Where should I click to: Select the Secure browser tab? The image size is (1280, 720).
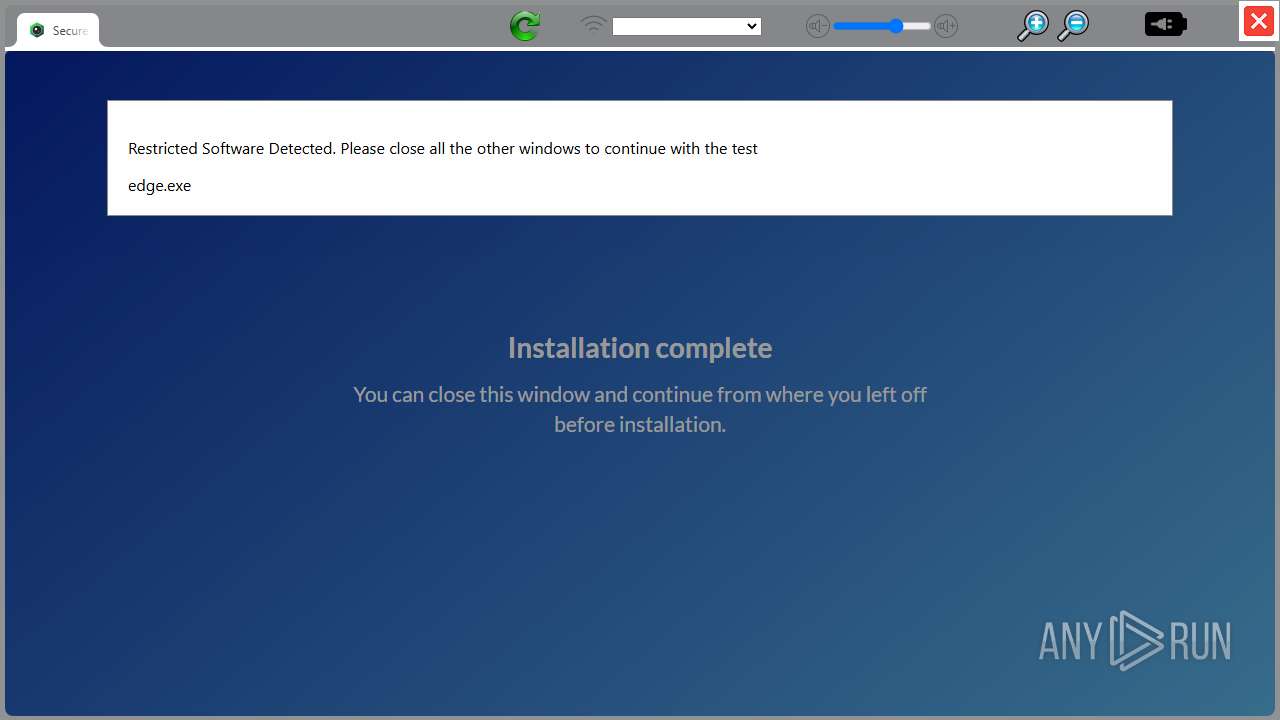58,31
